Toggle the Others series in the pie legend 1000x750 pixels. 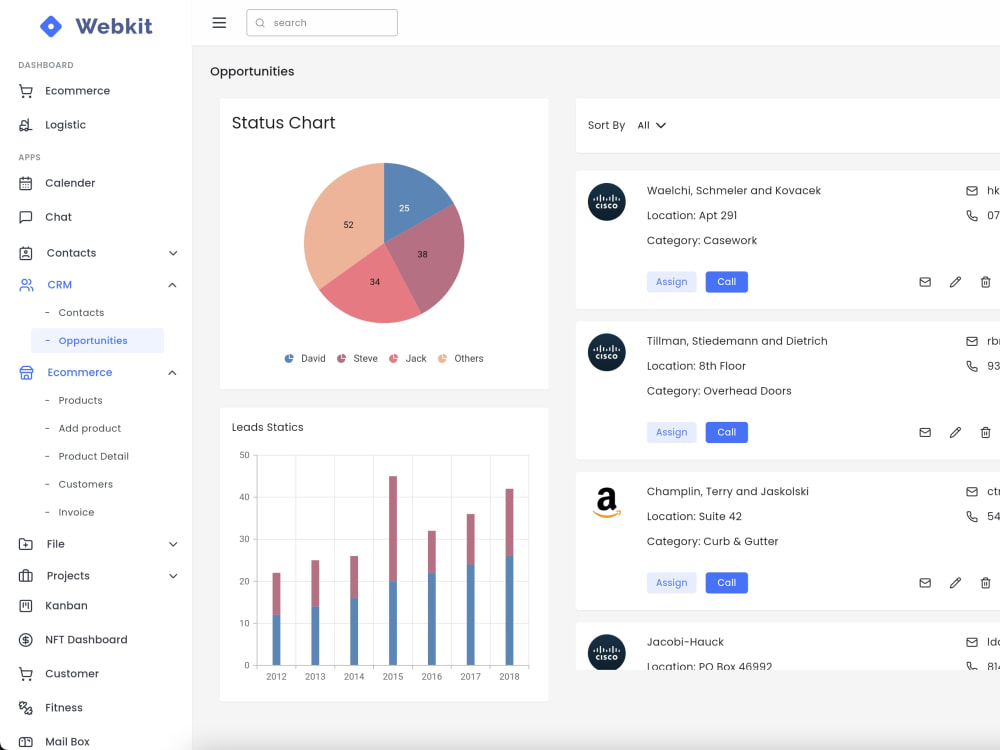(x=460, y=359)
